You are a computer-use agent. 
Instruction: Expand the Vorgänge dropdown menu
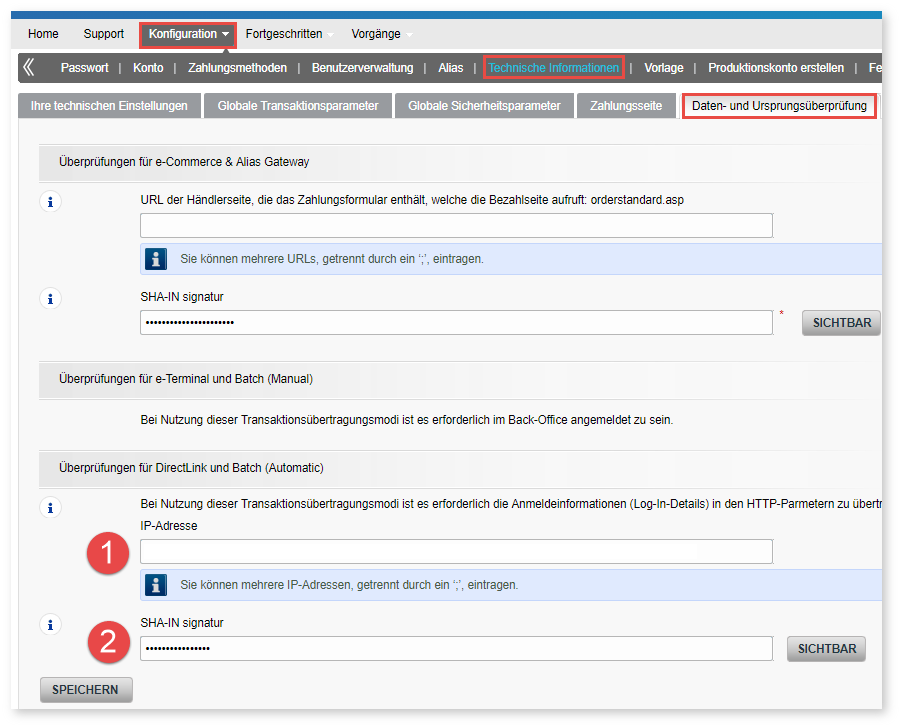click(x=381, y=34)
